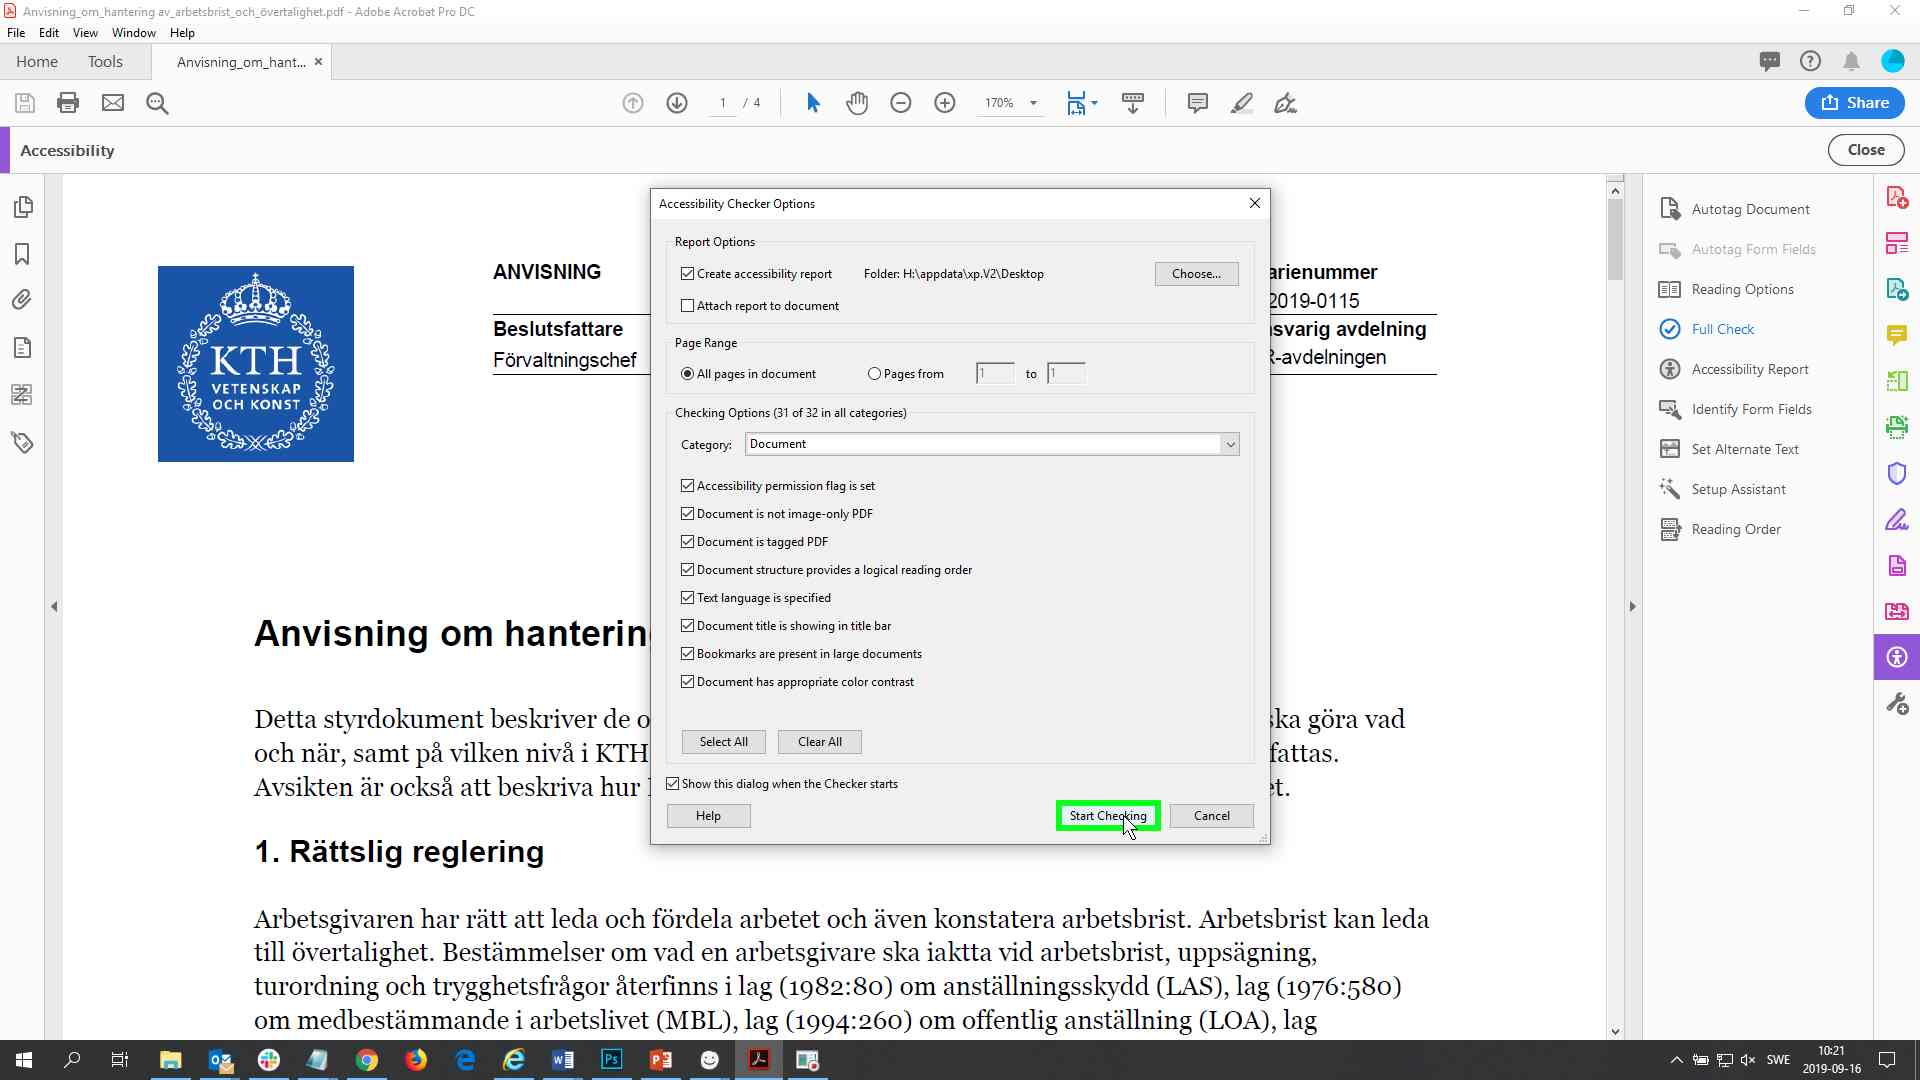Screen dimensions: 1920x1080
Task: Toggle Create accessibility report checkbox
Action: pos(687,274)
